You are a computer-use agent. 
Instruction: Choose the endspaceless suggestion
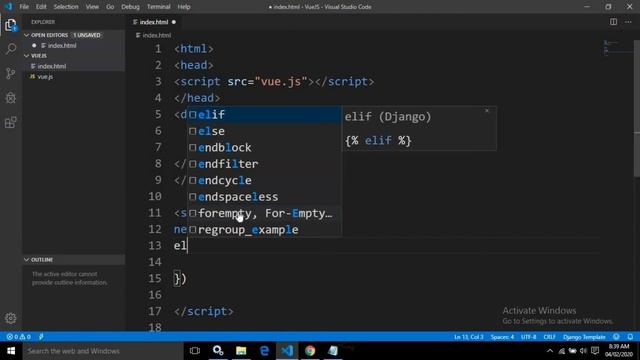coord(264,197)
